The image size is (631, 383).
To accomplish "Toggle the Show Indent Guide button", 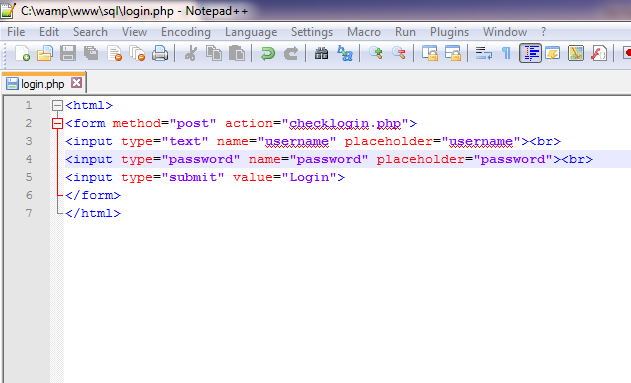I will (x=530, y=53).
